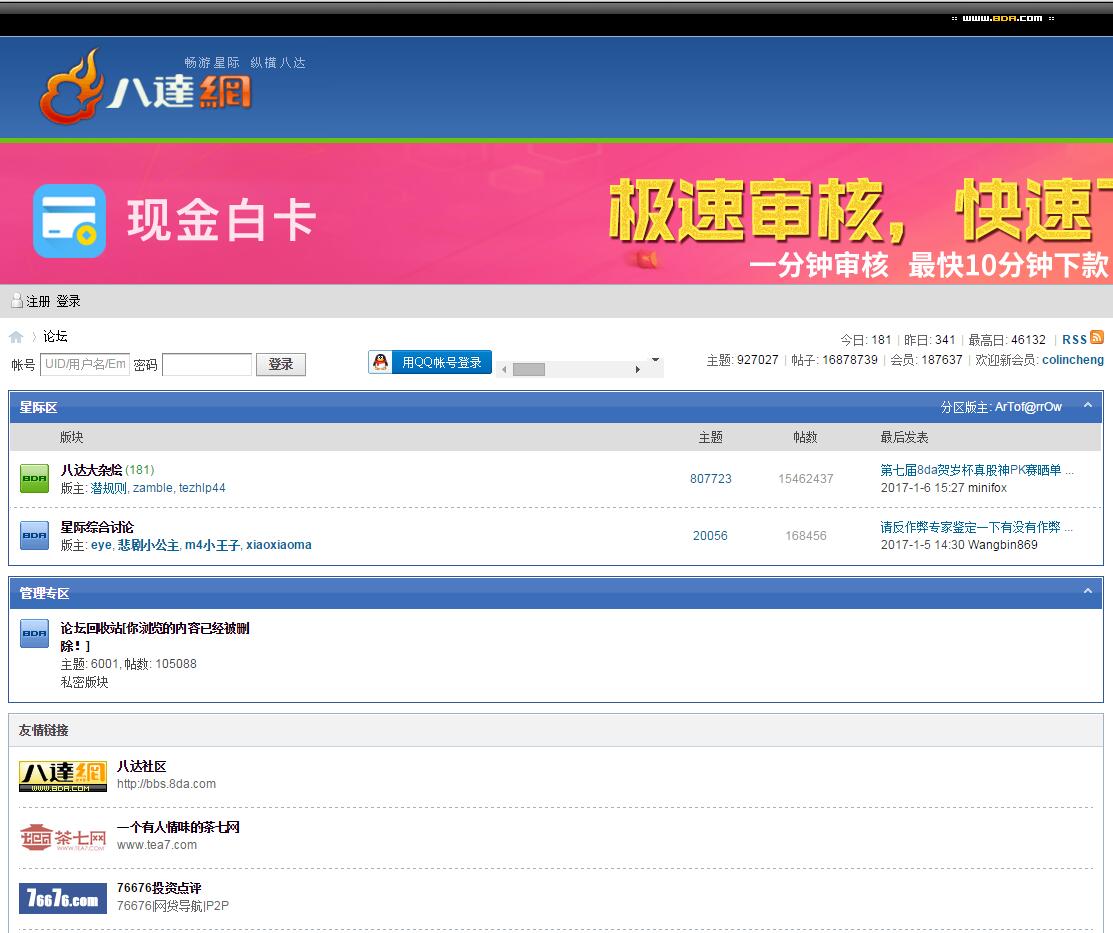Collapse the 星际区 section
Viewport: 1113px width, 933px height.
[x=1088, y=406]
